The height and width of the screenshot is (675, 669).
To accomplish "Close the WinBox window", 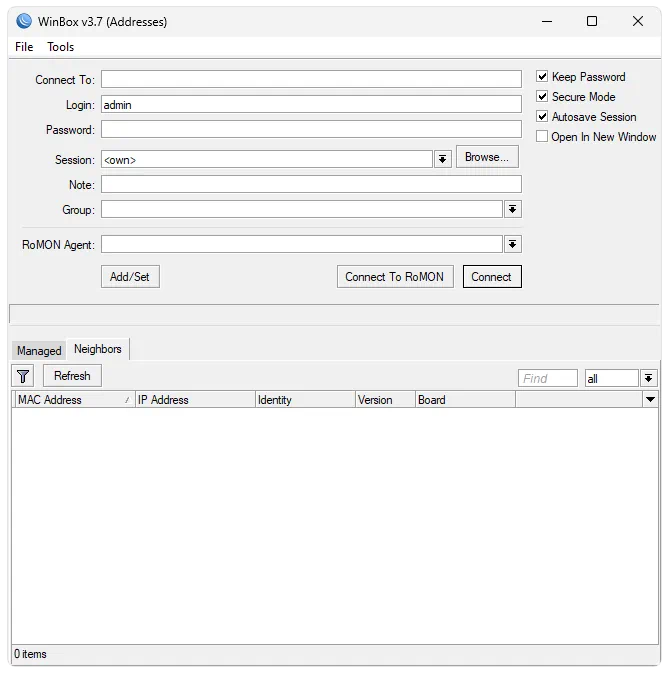I will click(638, 21).
